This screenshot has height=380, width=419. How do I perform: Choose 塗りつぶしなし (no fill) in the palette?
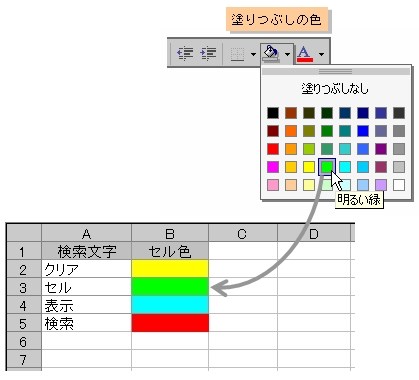click(335, 89)
